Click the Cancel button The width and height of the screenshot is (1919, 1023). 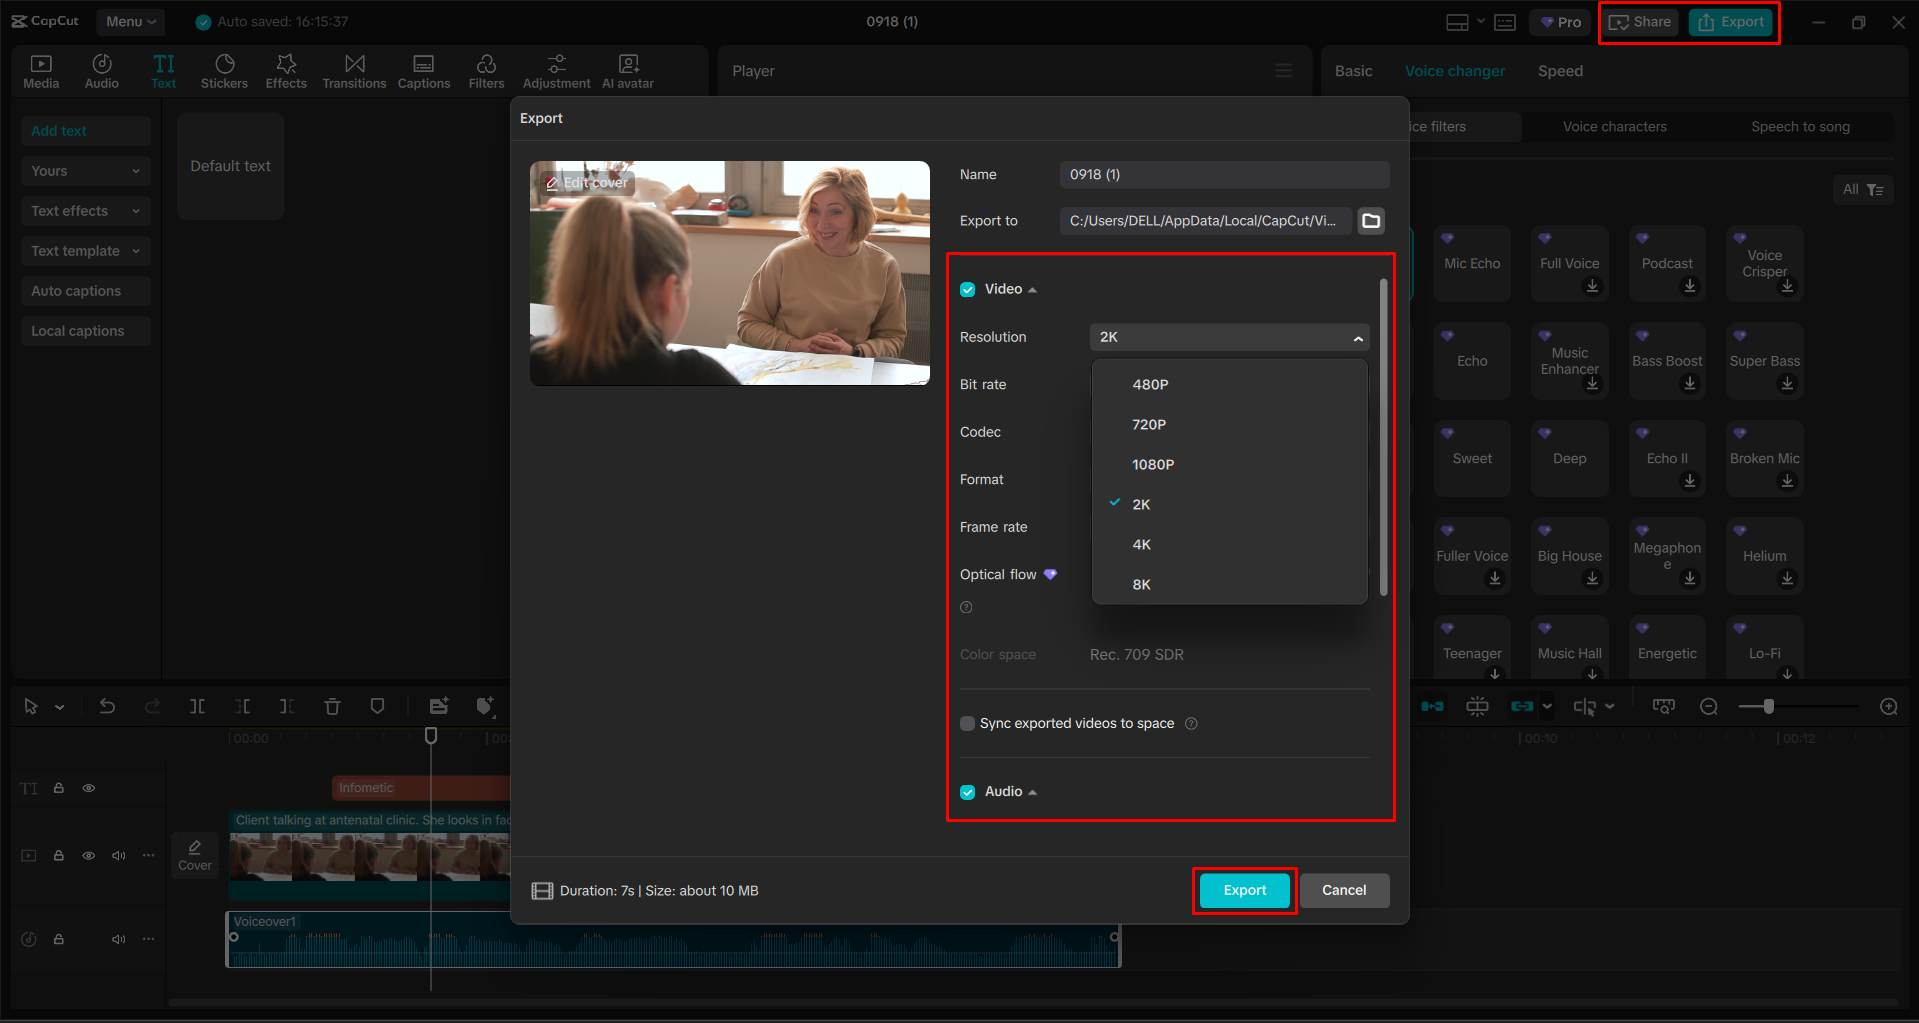coord(1344,890)
